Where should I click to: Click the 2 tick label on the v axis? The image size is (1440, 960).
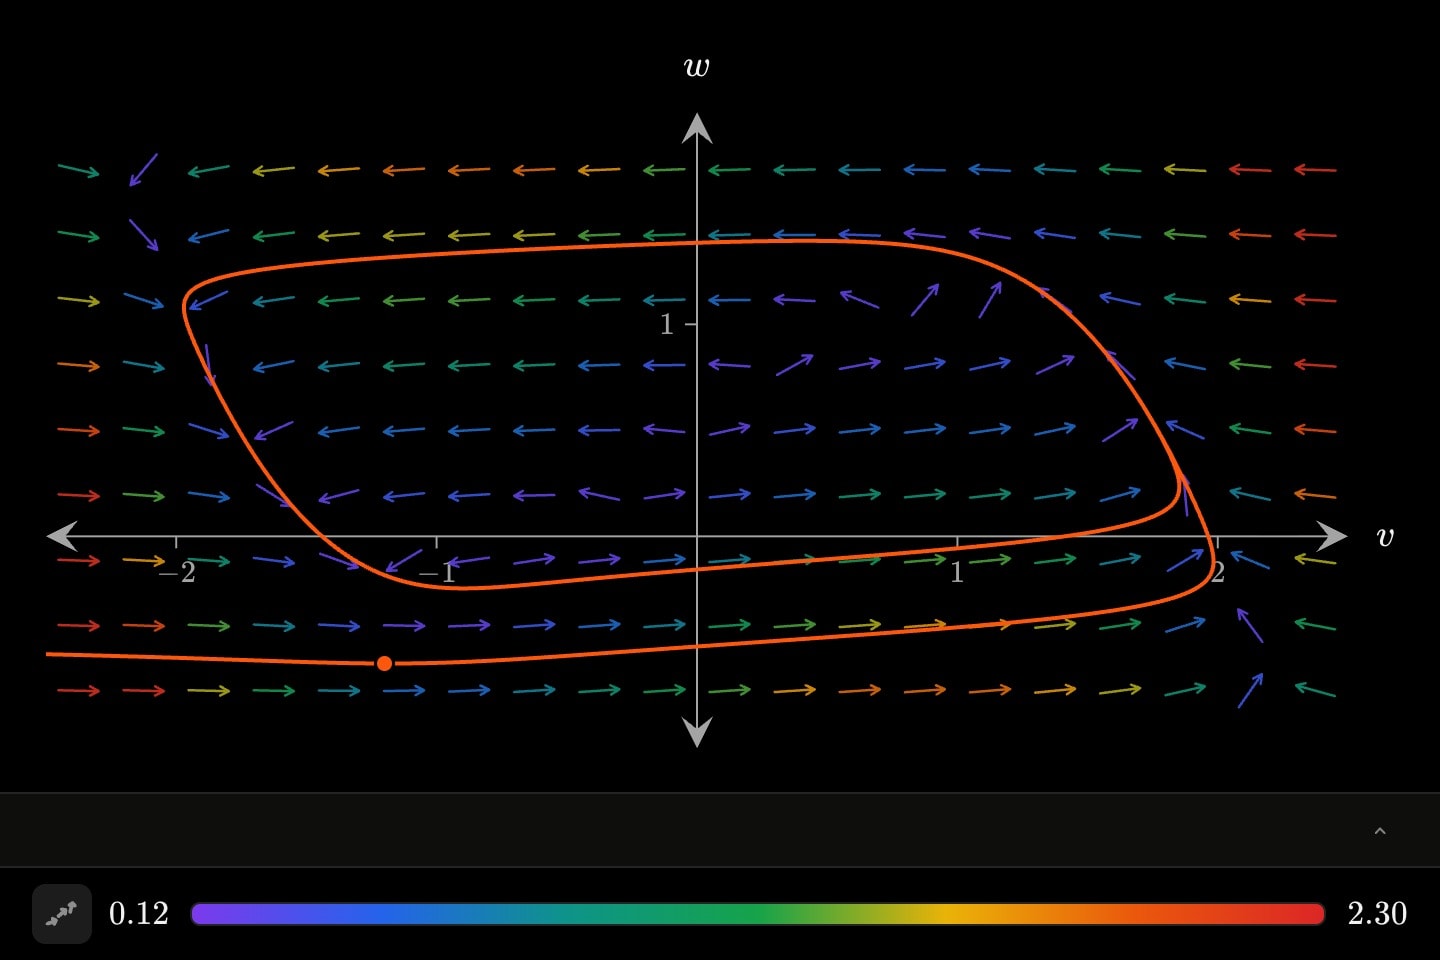[1217, 573]
